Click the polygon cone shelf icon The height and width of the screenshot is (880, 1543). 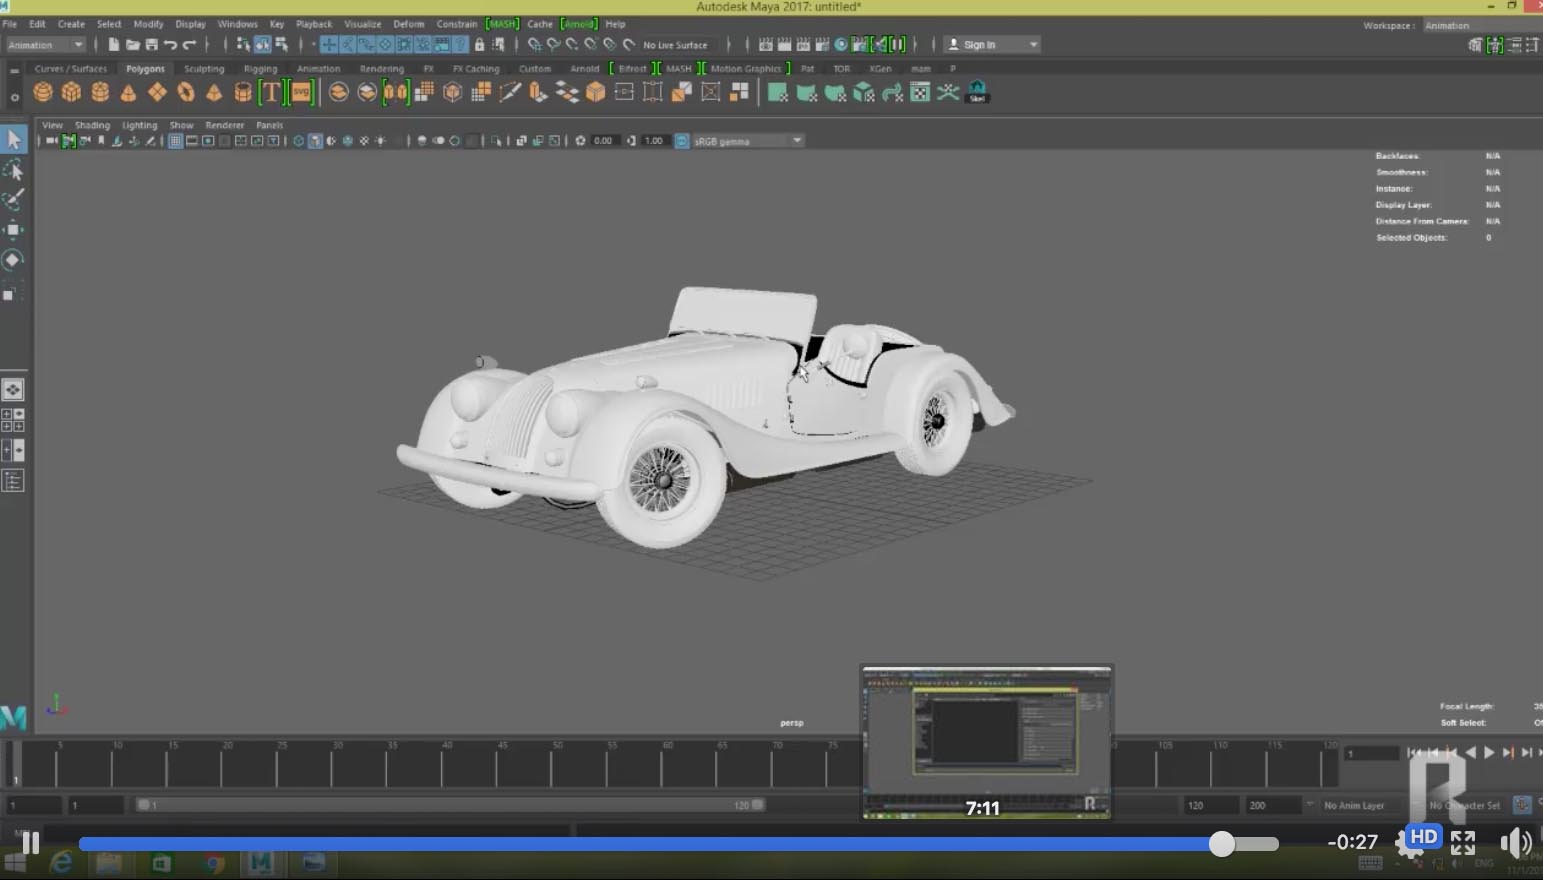coord(128,93)
